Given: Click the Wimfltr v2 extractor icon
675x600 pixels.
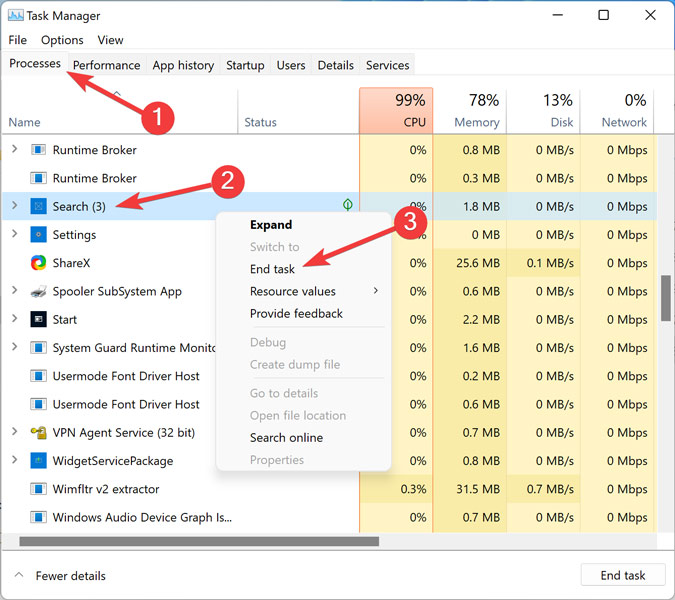Looking at the screenshot, I should point(38,489).
